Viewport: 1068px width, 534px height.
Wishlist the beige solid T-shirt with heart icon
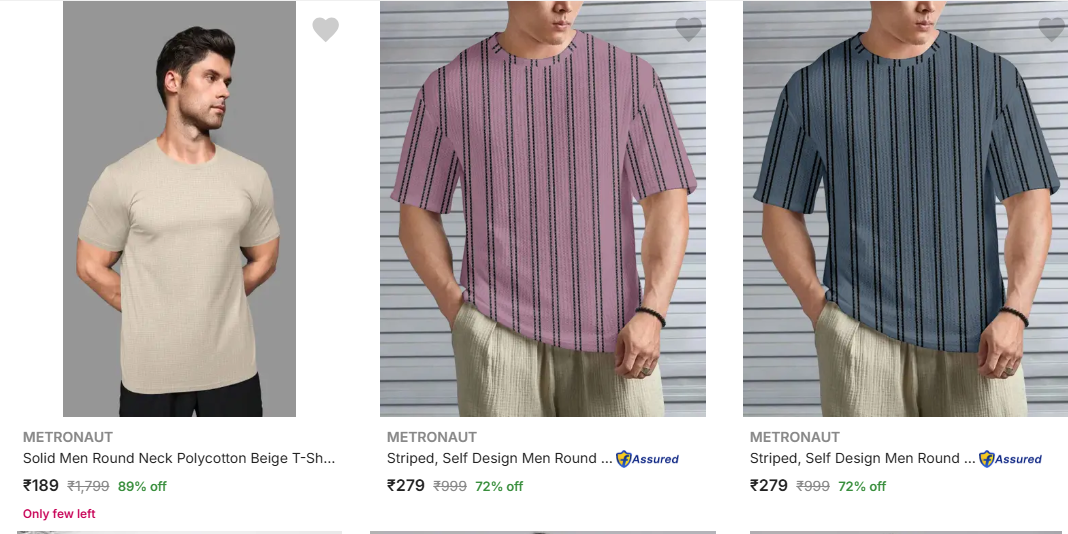click(325, 30)
